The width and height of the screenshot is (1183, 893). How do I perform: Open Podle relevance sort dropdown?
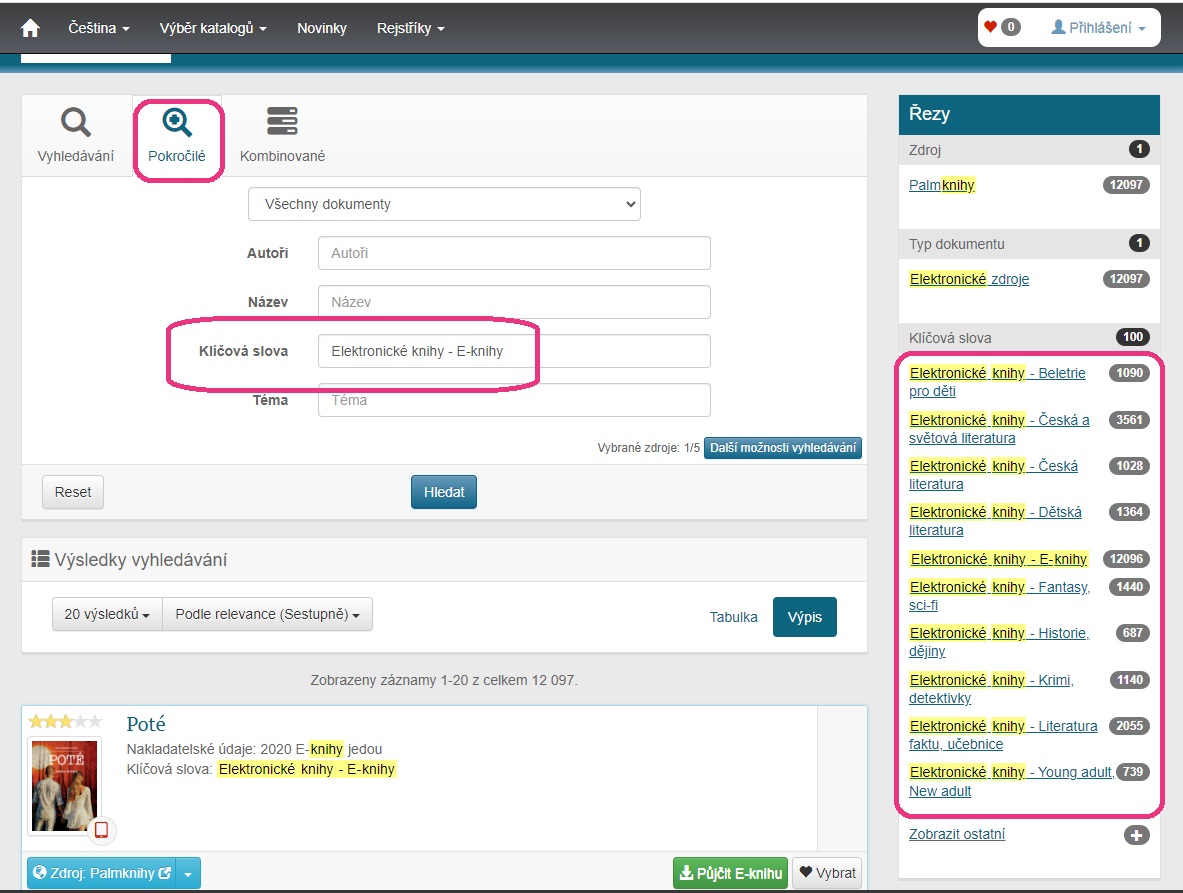267,614
